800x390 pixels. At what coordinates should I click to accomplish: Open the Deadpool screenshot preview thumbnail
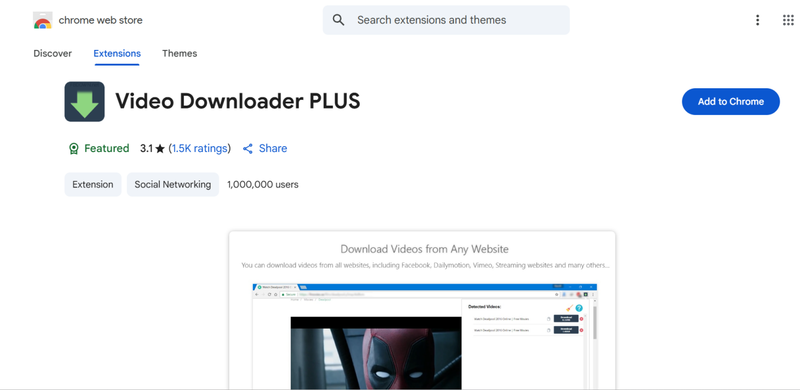click(422, 311)
